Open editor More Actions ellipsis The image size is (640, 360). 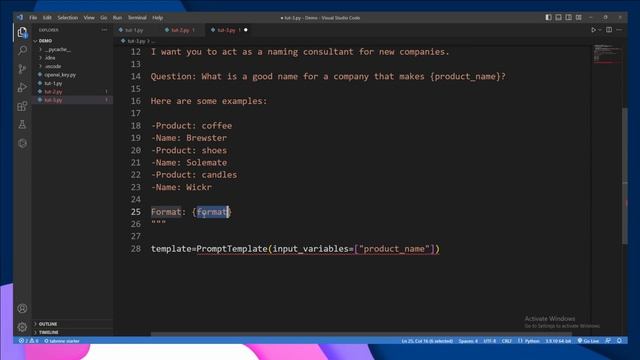tap(619, 30)
